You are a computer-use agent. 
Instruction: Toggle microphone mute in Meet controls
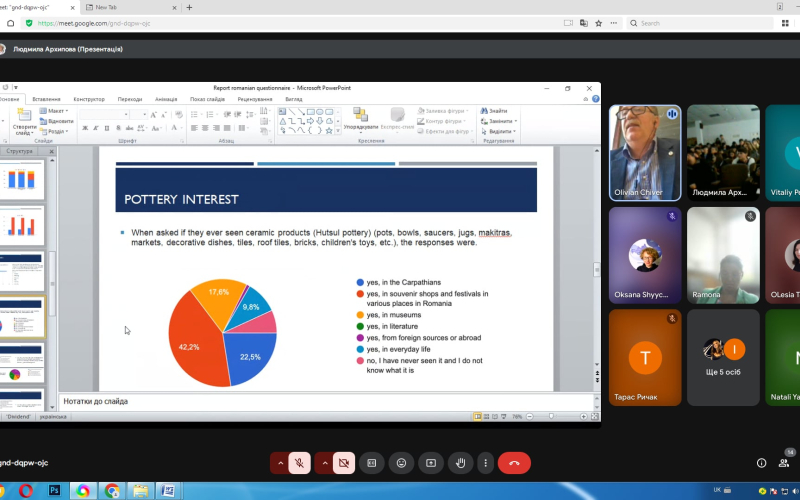point(299,463)
